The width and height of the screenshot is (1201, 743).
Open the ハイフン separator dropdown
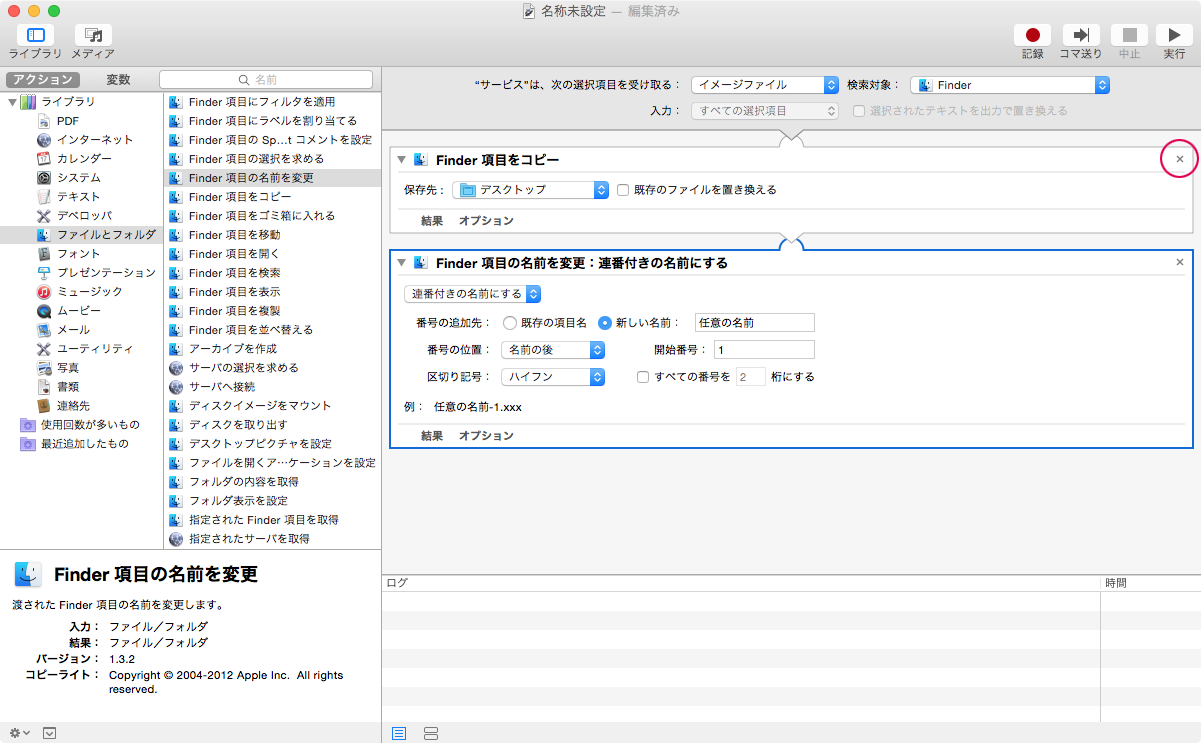[553, 377]
